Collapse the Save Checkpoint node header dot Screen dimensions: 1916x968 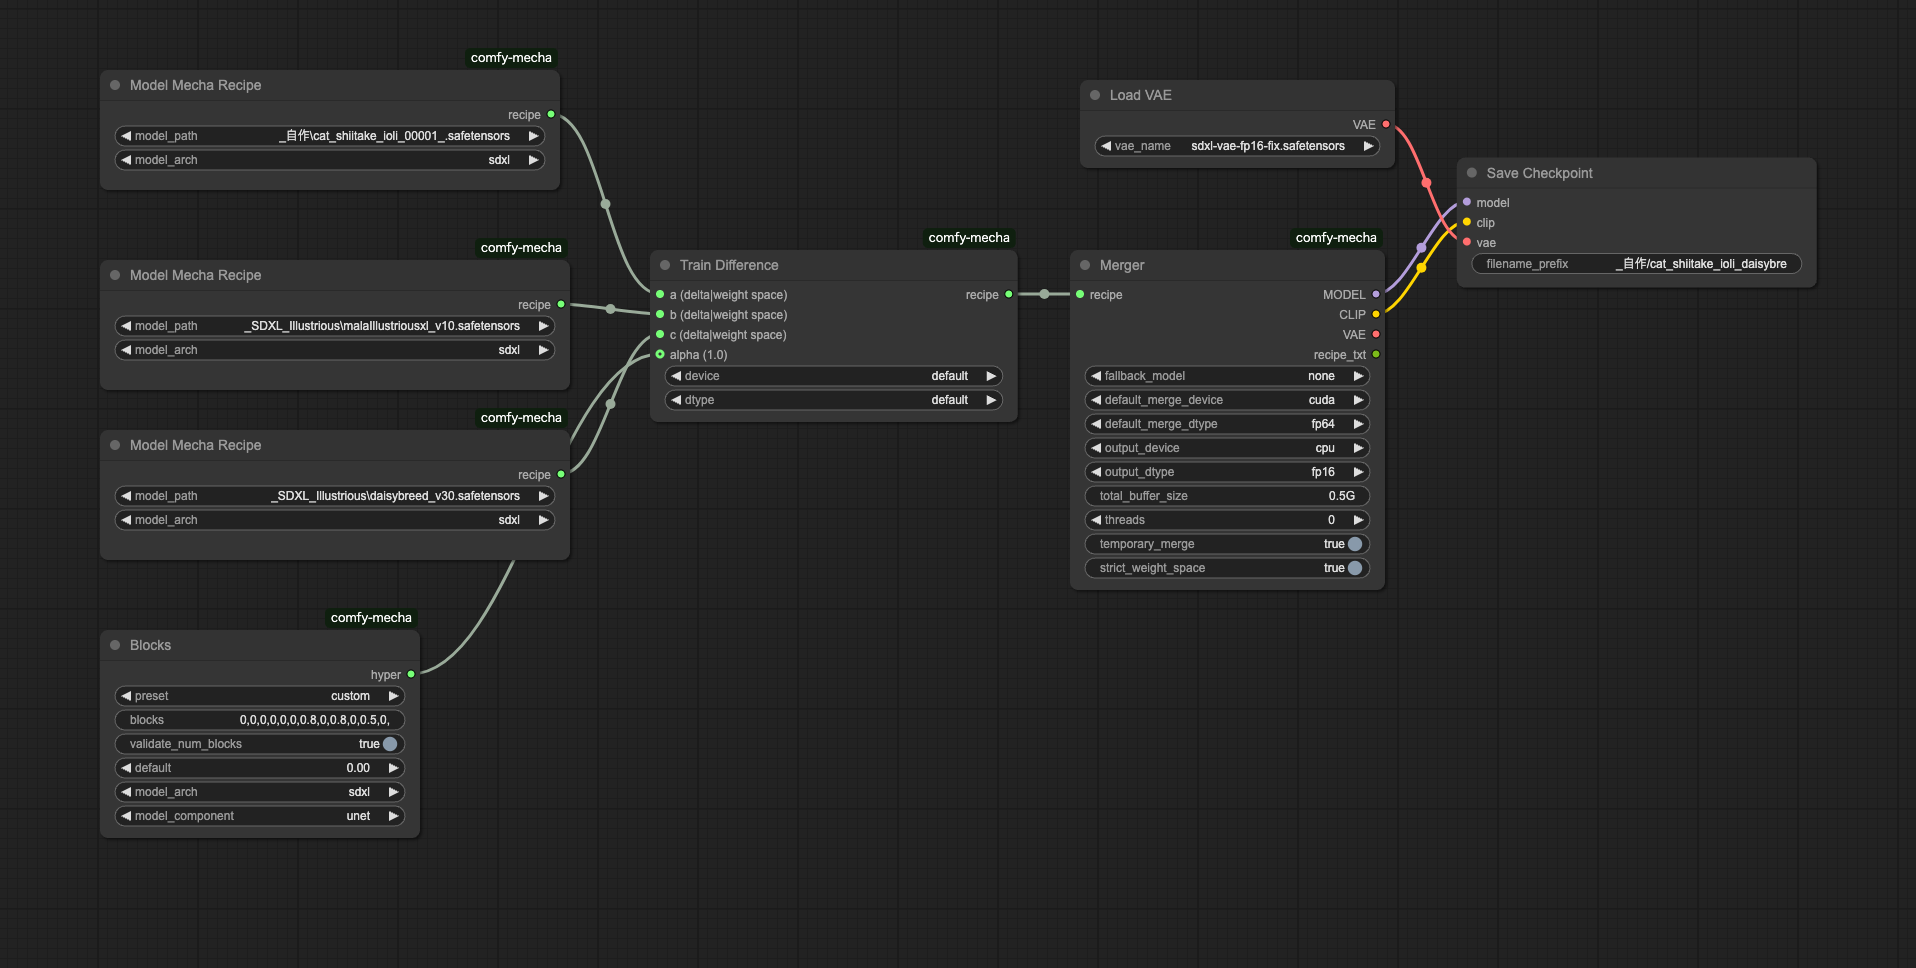(x=1471, y=172)
